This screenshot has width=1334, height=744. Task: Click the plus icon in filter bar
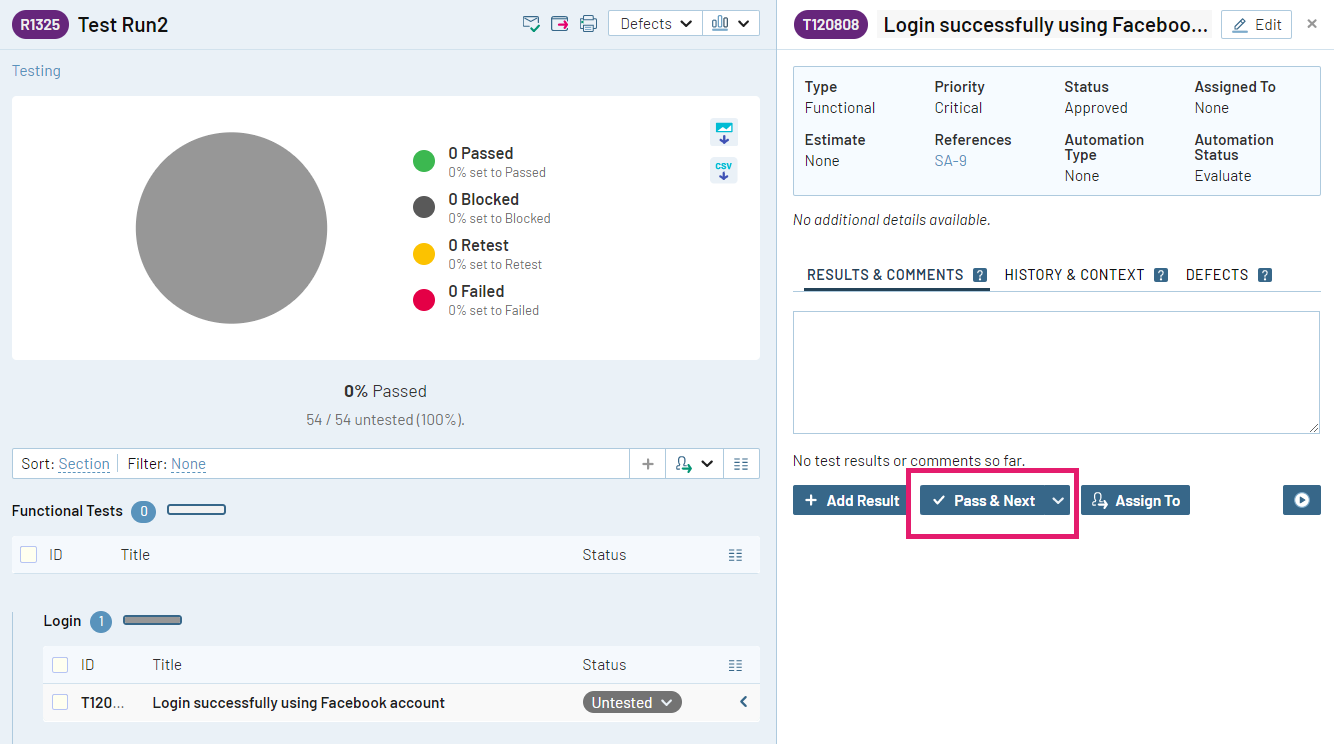[x=647, y=464]
